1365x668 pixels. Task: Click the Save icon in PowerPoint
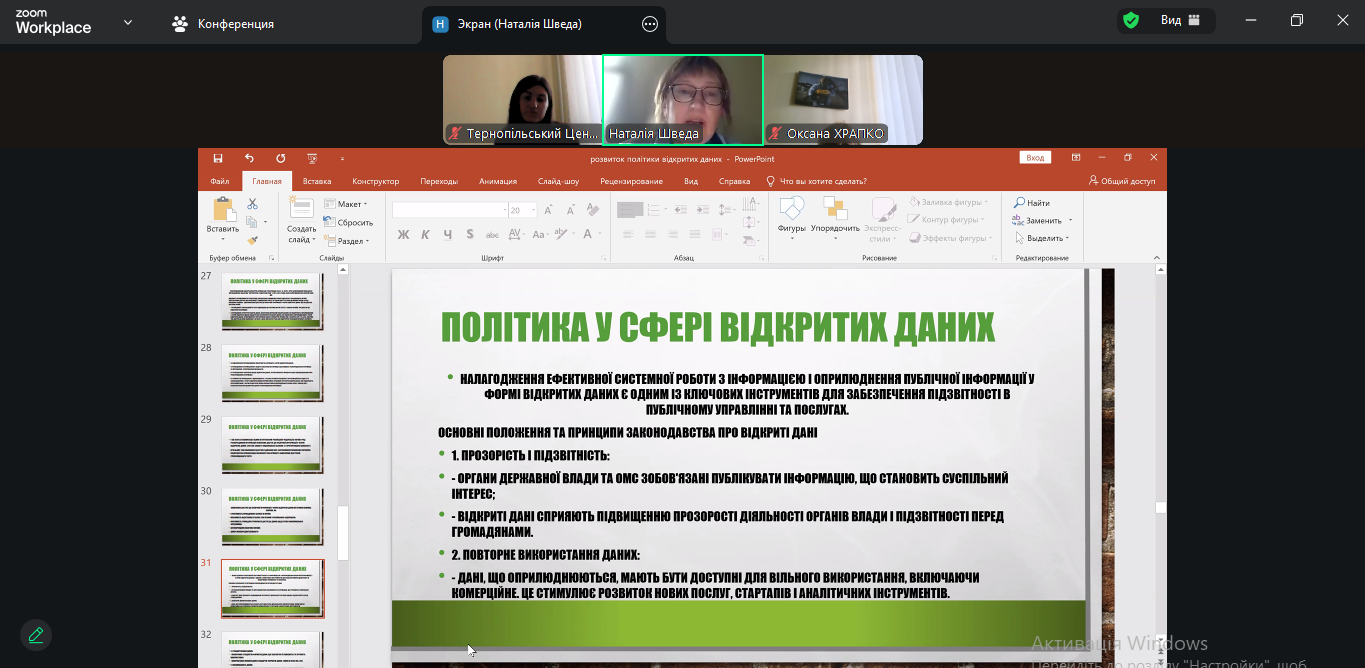tap(218, 158)
